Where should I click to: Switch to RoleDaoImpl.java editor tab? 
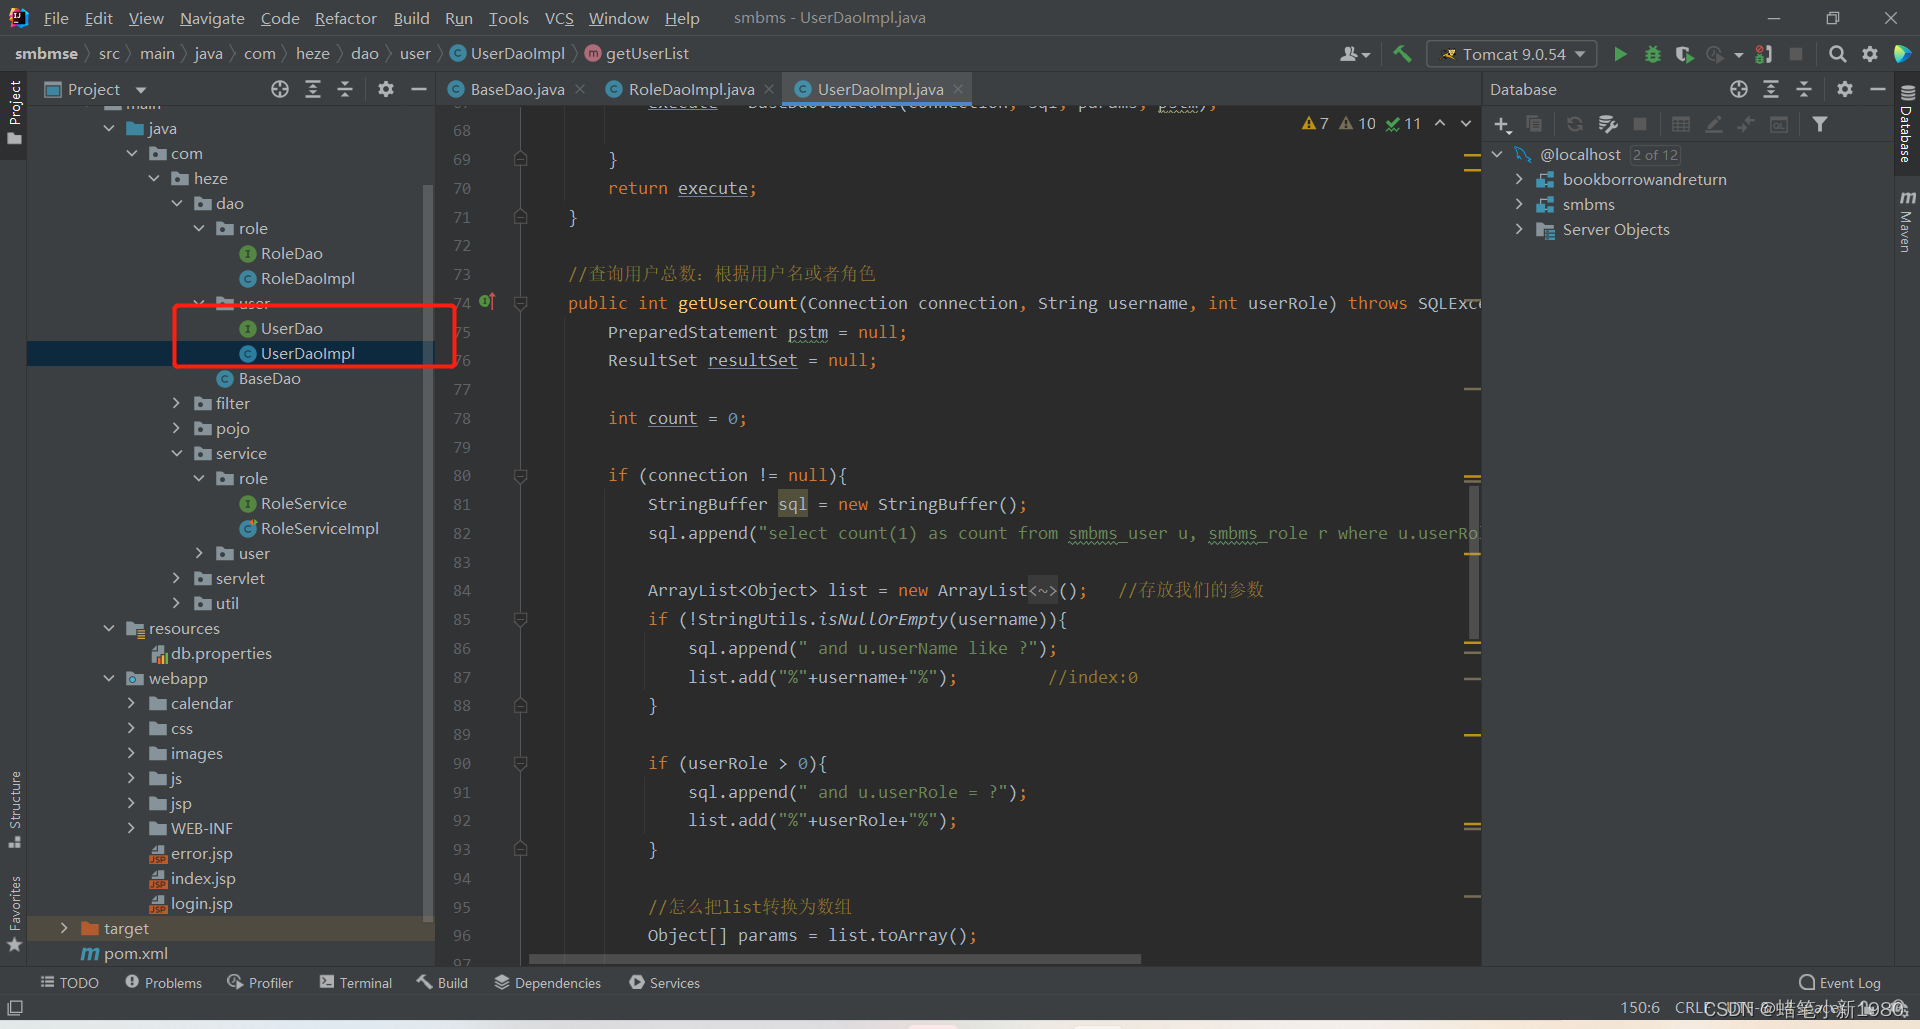point(691,89)
